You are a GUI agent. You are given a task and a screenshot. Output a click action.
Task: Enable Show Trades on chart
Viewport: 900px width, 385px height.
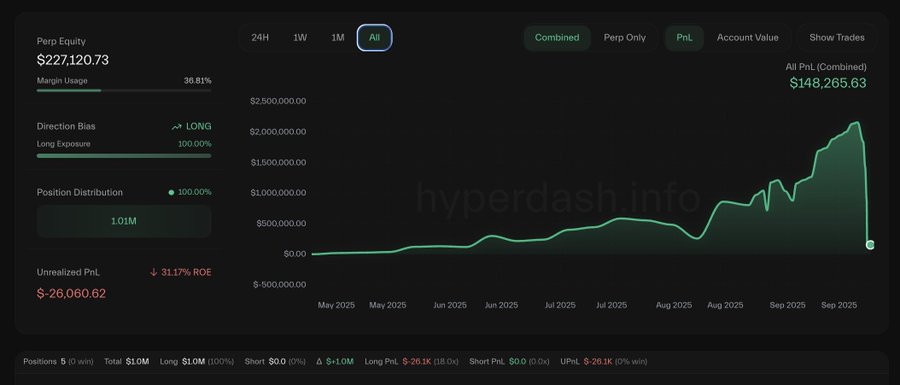837,37
